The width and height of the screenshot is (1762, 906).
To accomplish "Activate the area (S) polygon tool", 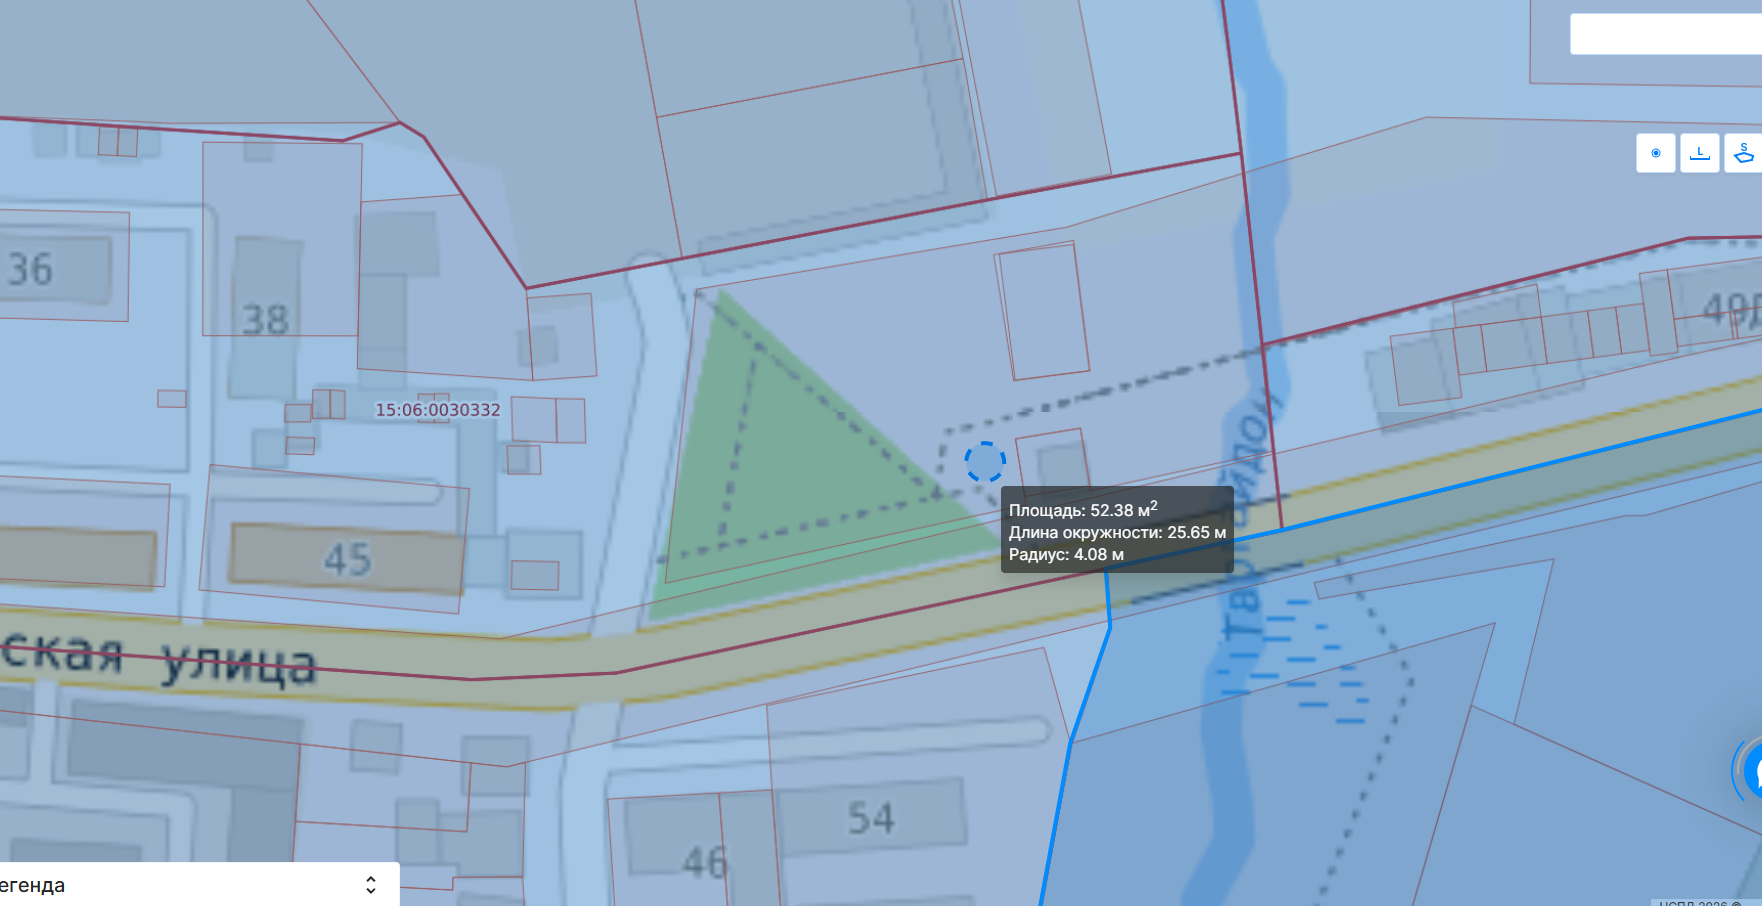I will (x=1743, y=153).
